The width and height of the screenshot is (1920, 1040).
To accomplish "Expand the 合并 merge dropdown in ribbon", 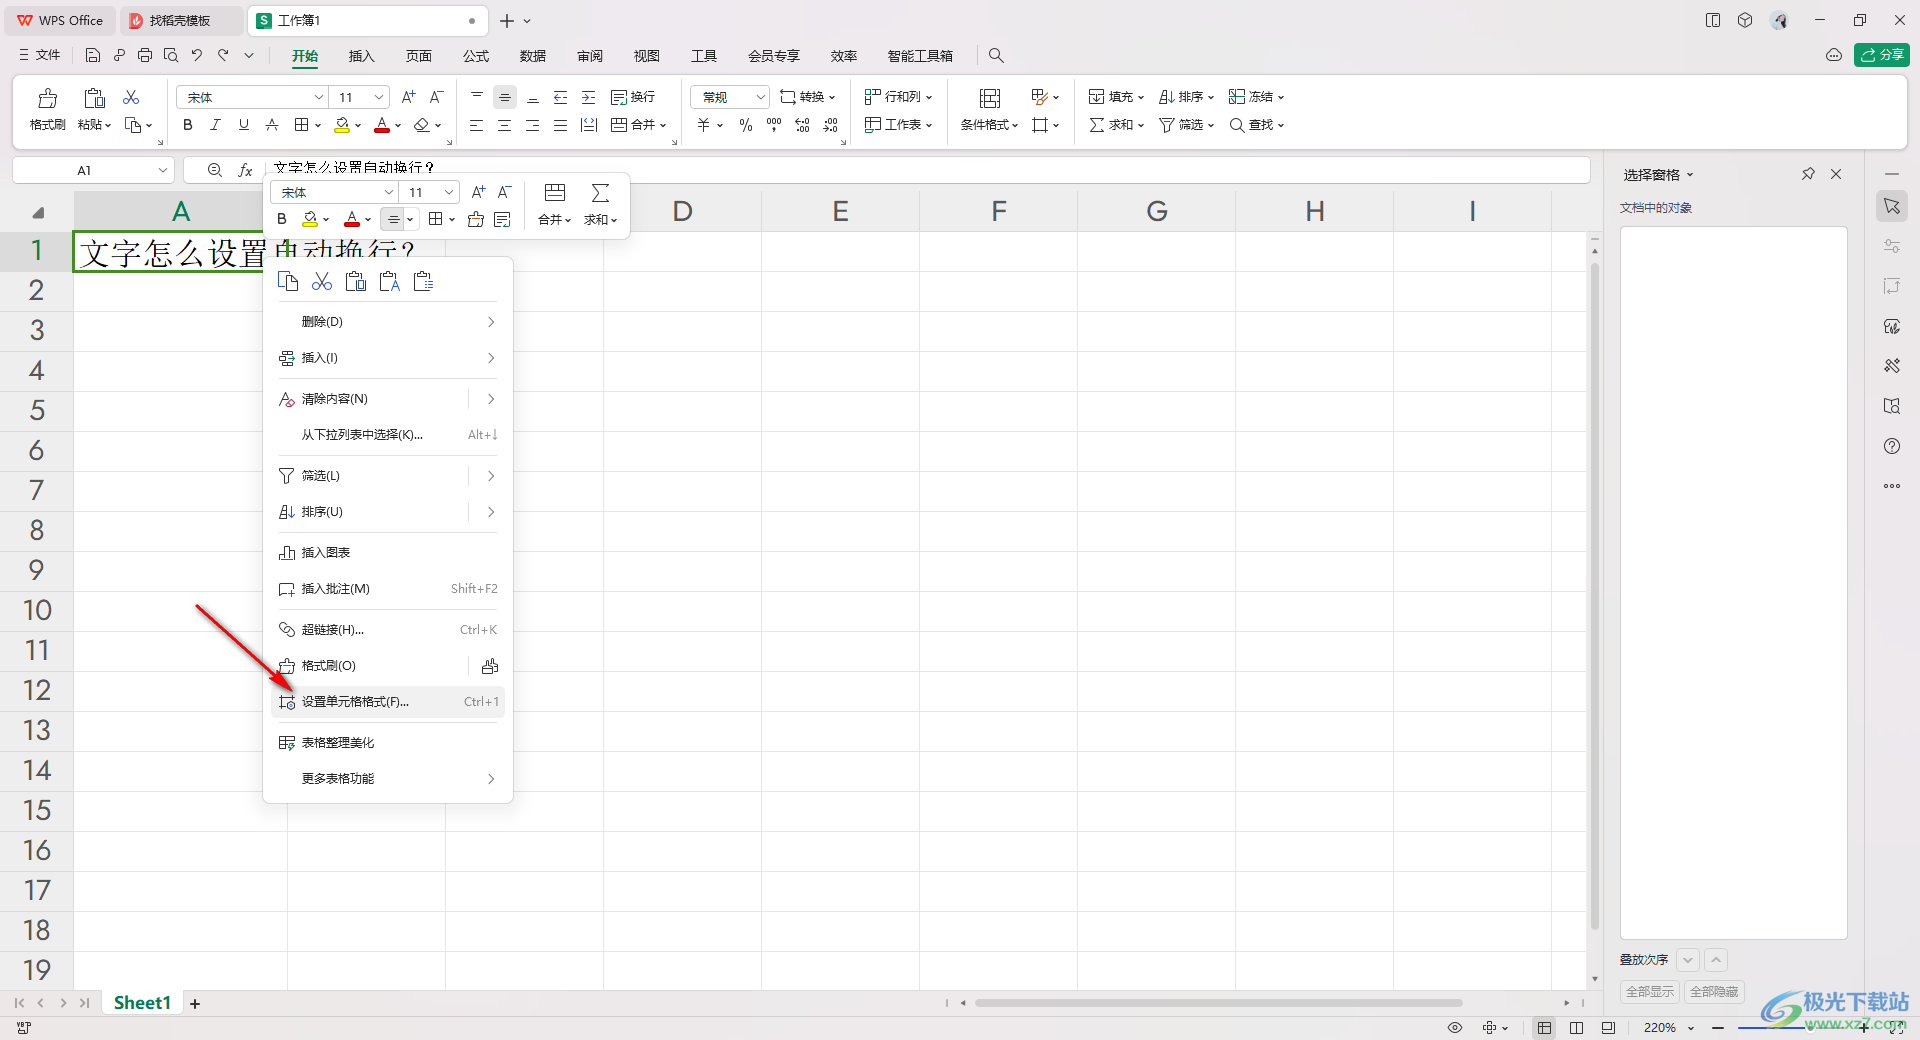I will pyautogui.click(x=663, y=125).
